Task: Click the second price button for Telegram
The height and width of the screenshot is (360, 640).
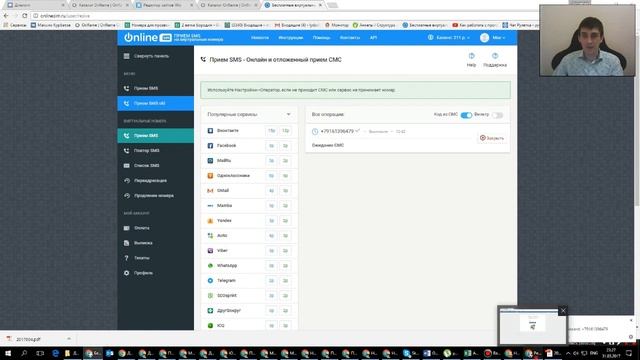Action: point(285,280)
